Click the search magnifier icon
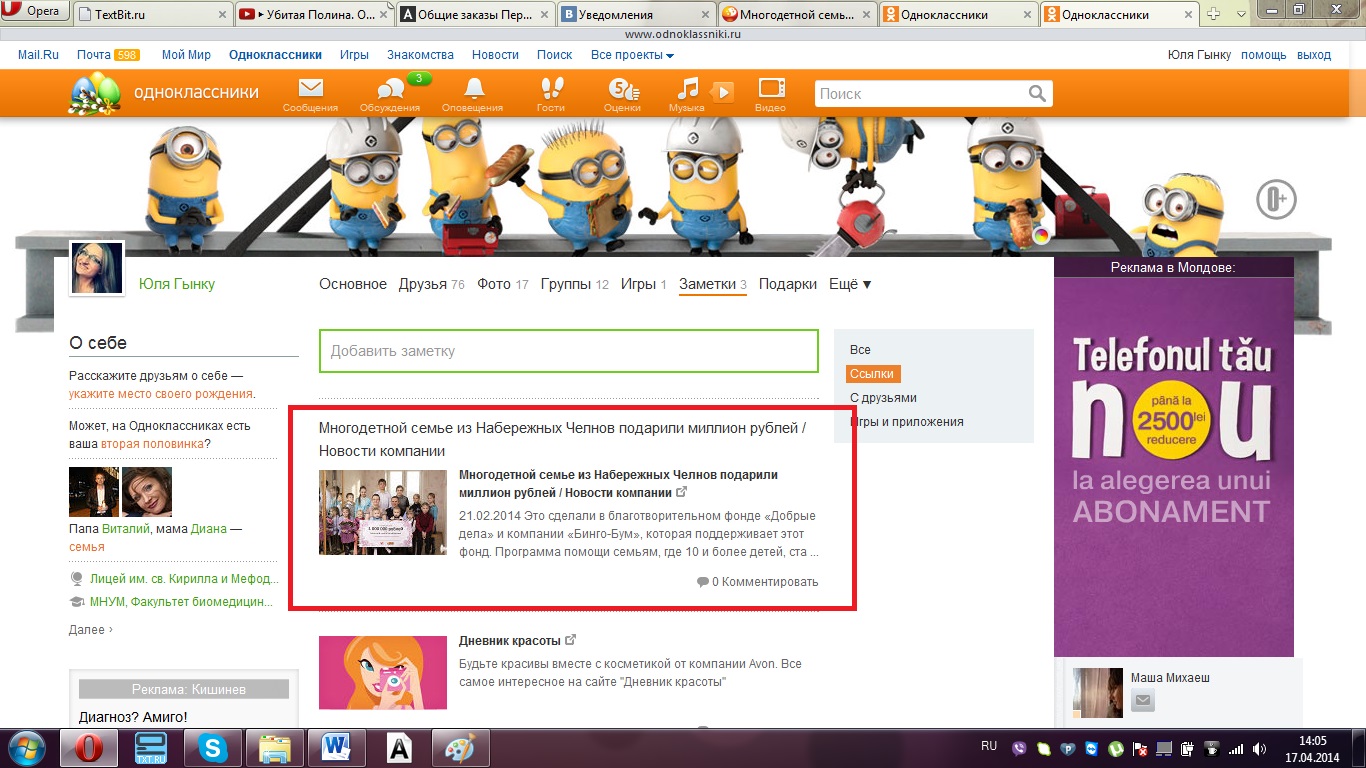The width and height of the screenshot is (1366, 768). 1037,93
